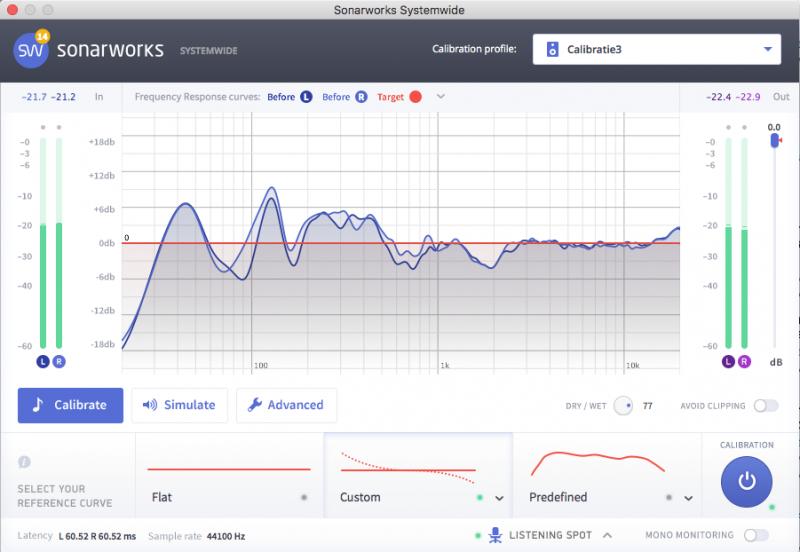Viewport: 800px width, 552px height.
Task: Click the Flat curve radio dot
Action: click(x=304, y=497)
